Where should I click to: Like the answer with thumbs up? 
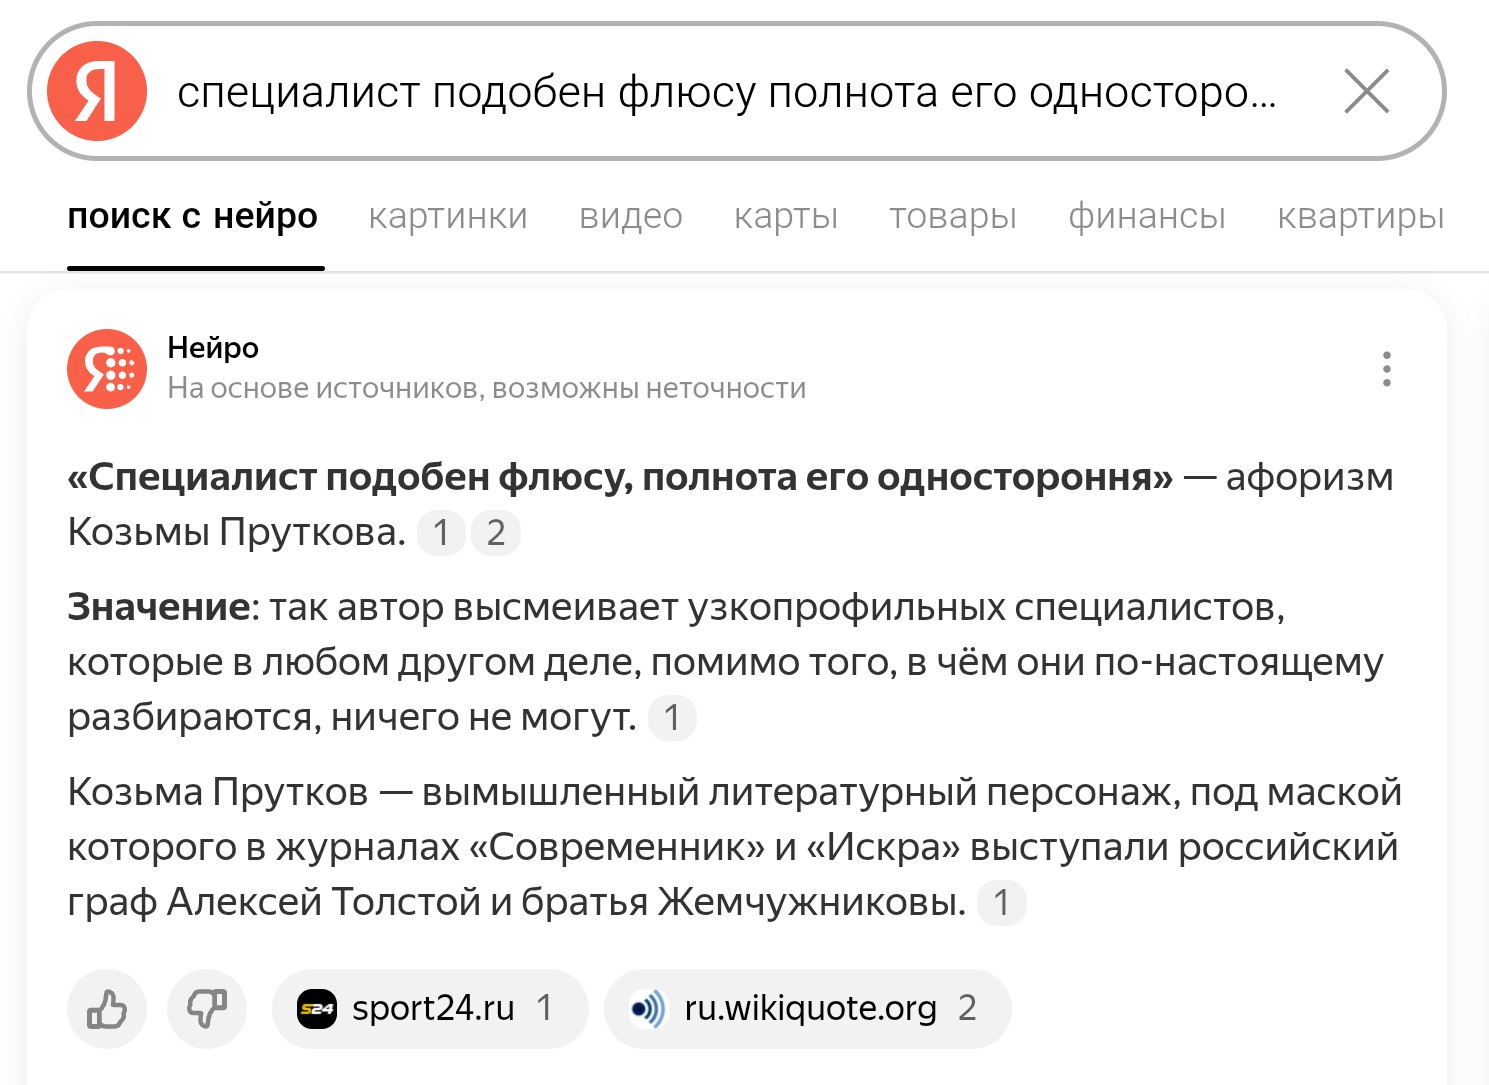click(107, 1008)
